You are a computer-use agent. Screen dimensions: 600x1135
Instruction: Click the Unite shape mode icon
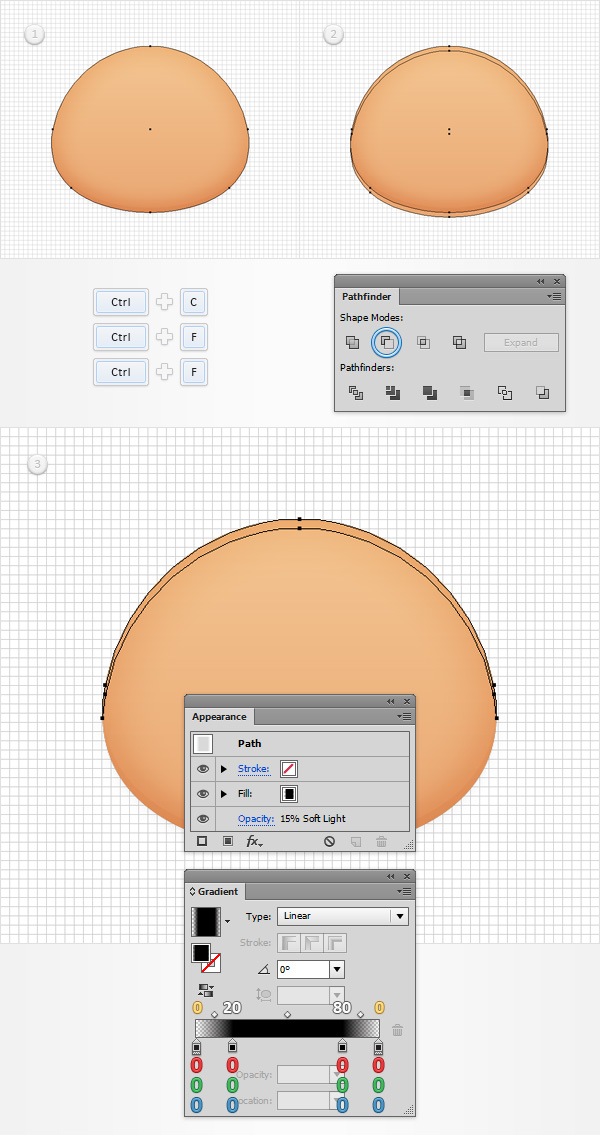click(352, 342)
